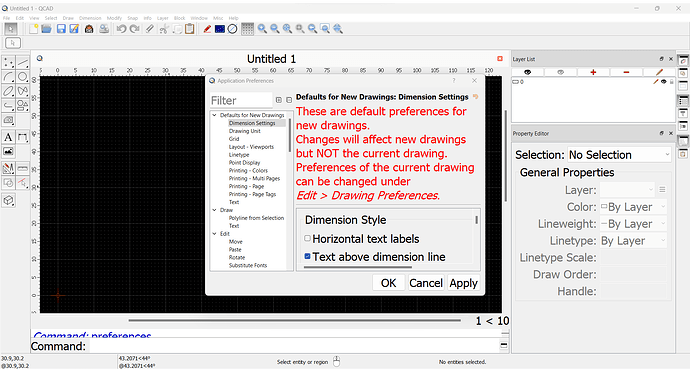
Task: Select the Text tool marked A
Action: point(9,137)
